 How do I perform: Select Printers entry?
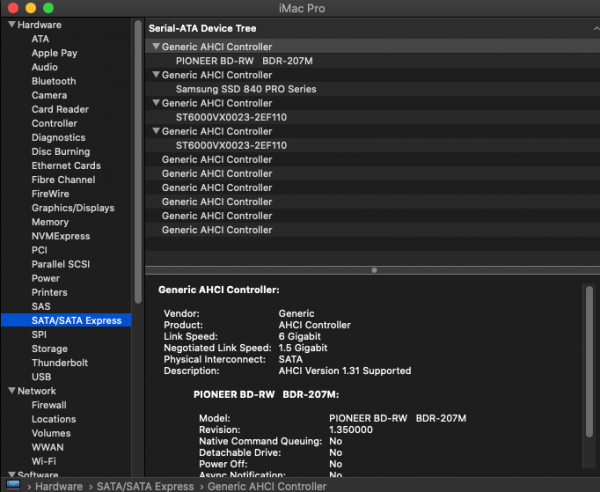[x=49, y=292]
